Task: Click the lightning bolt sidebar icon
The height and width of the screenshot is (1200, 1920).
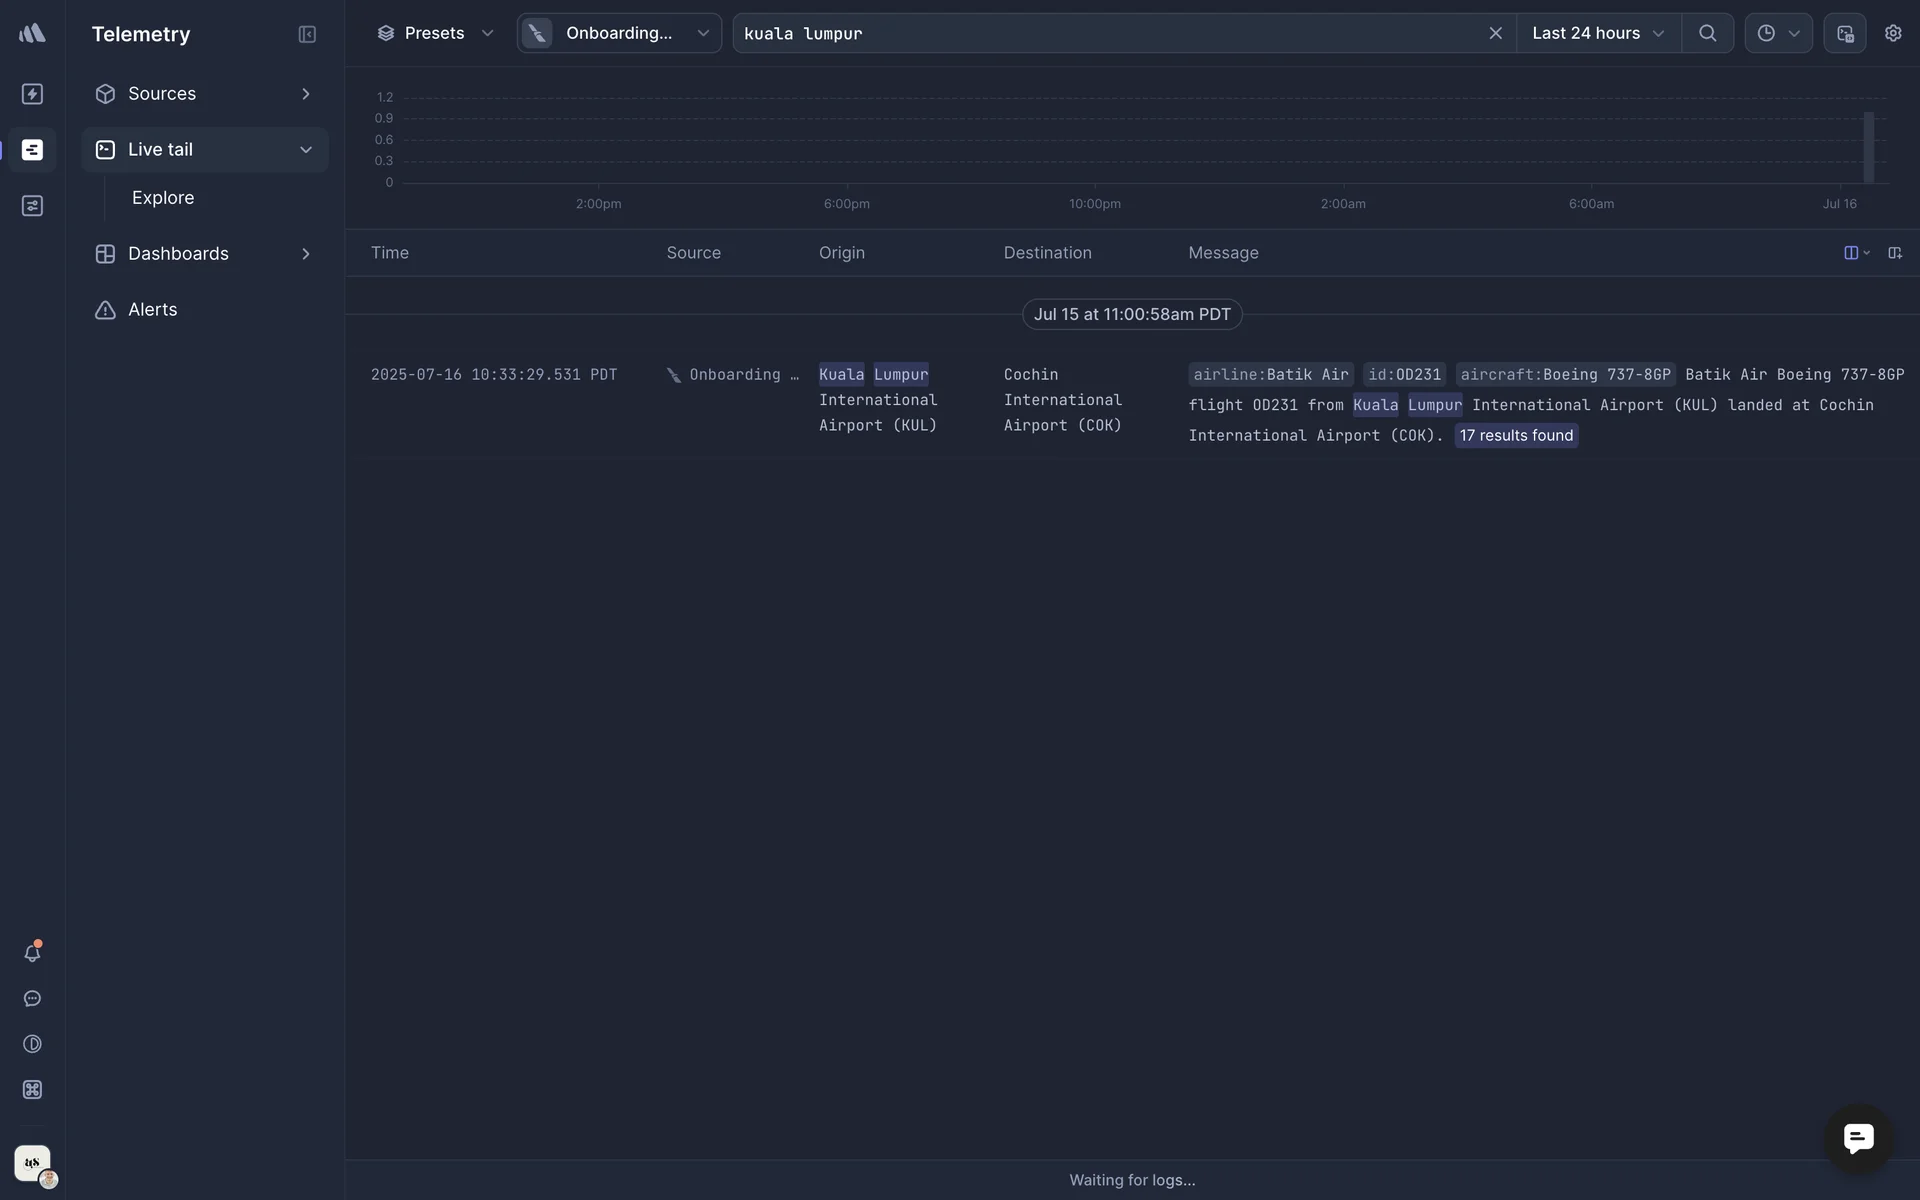Action: [x=32, y=94]
